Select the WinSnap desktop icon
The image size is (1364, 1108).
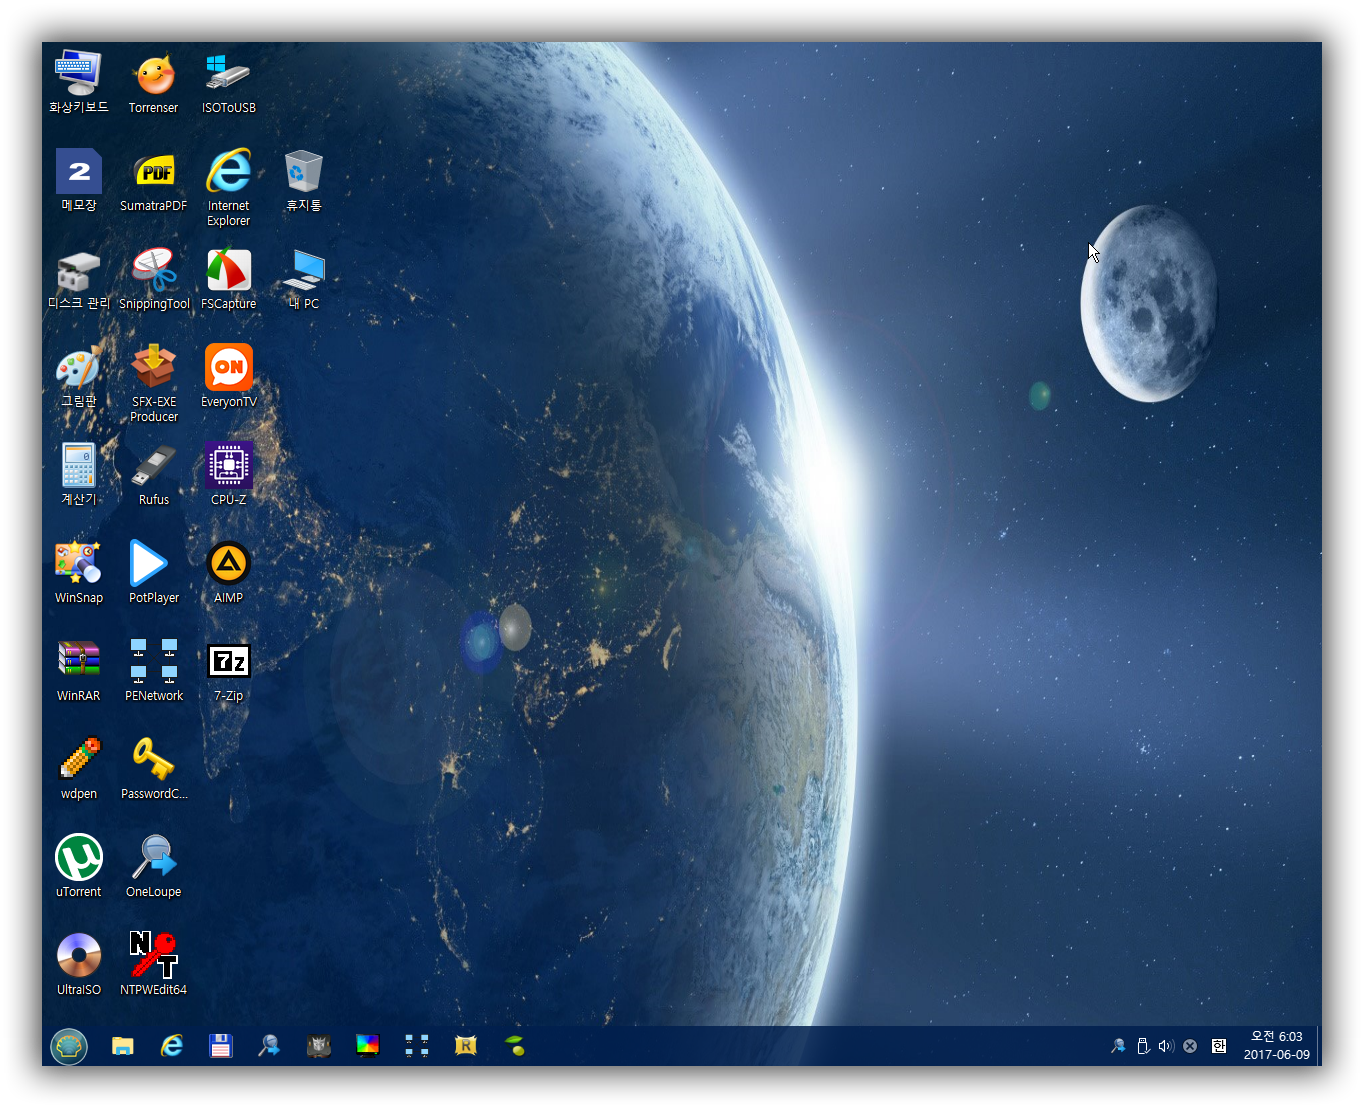[x=79, y=571]
